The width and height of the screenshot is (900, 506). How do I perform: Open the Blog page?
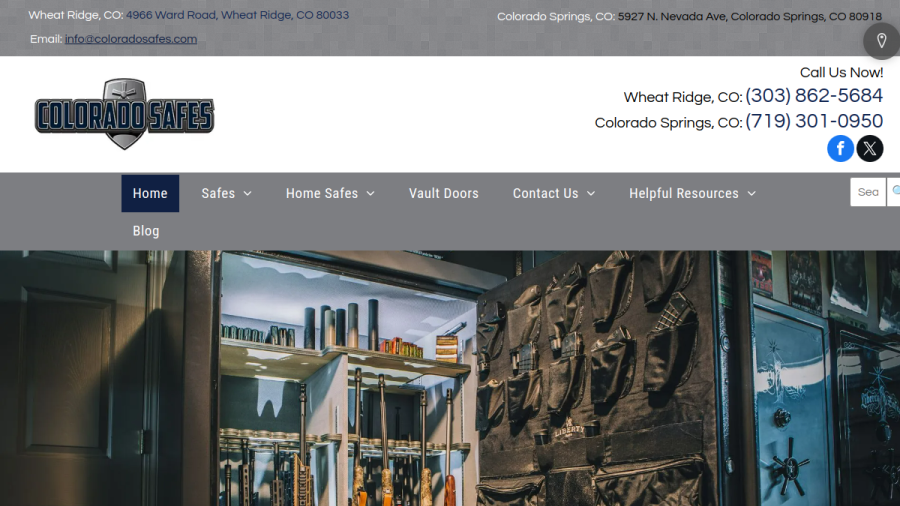tap(146, 231)
